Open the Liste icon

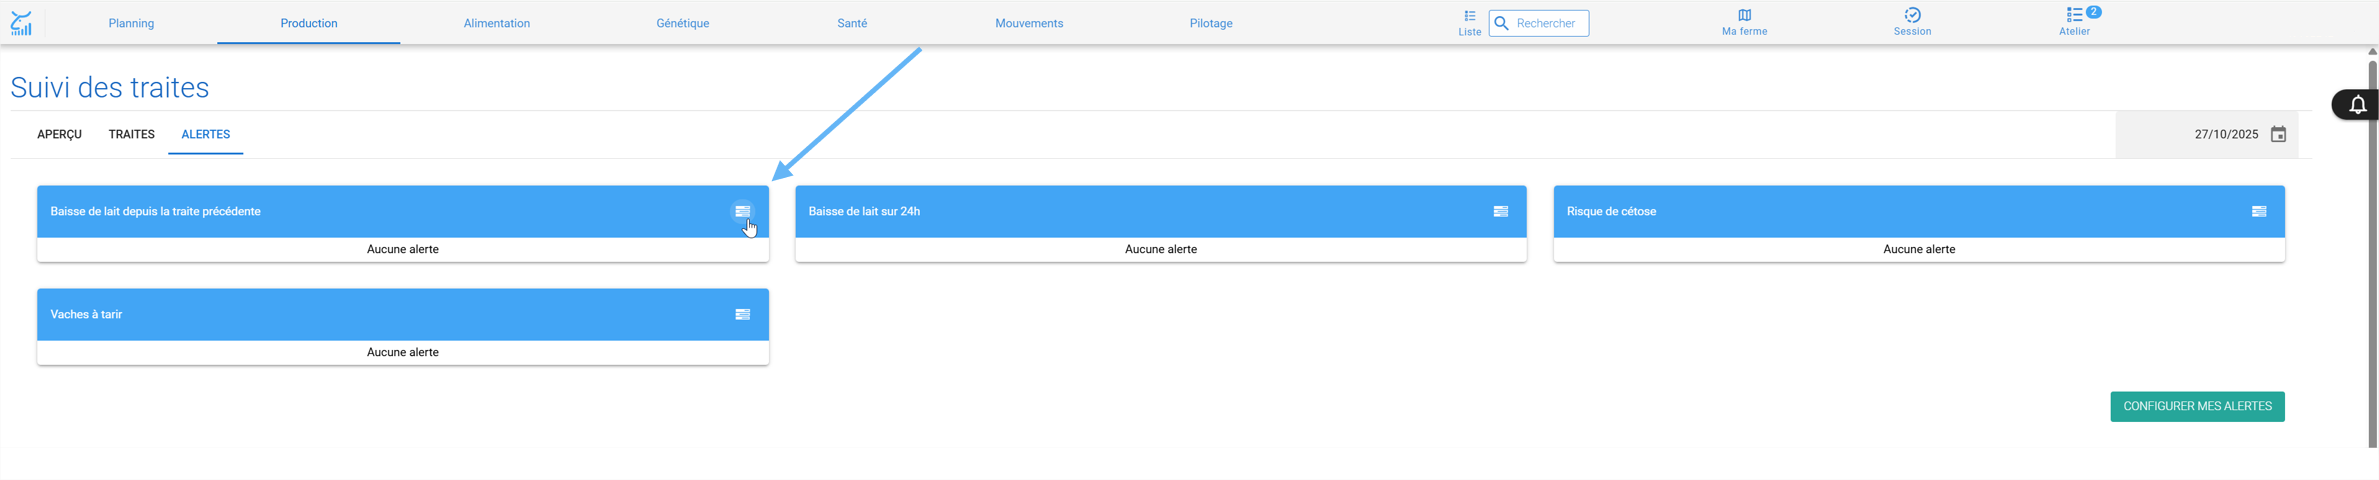pos(1469,16)
